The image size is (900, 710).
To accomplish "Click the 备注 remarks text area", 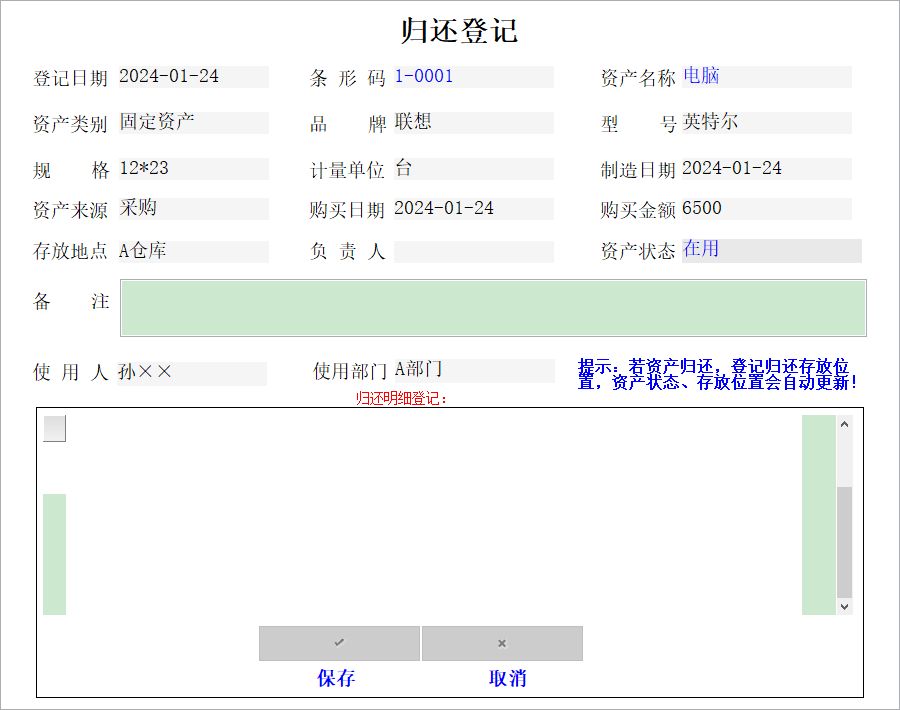I will [493, 308].
